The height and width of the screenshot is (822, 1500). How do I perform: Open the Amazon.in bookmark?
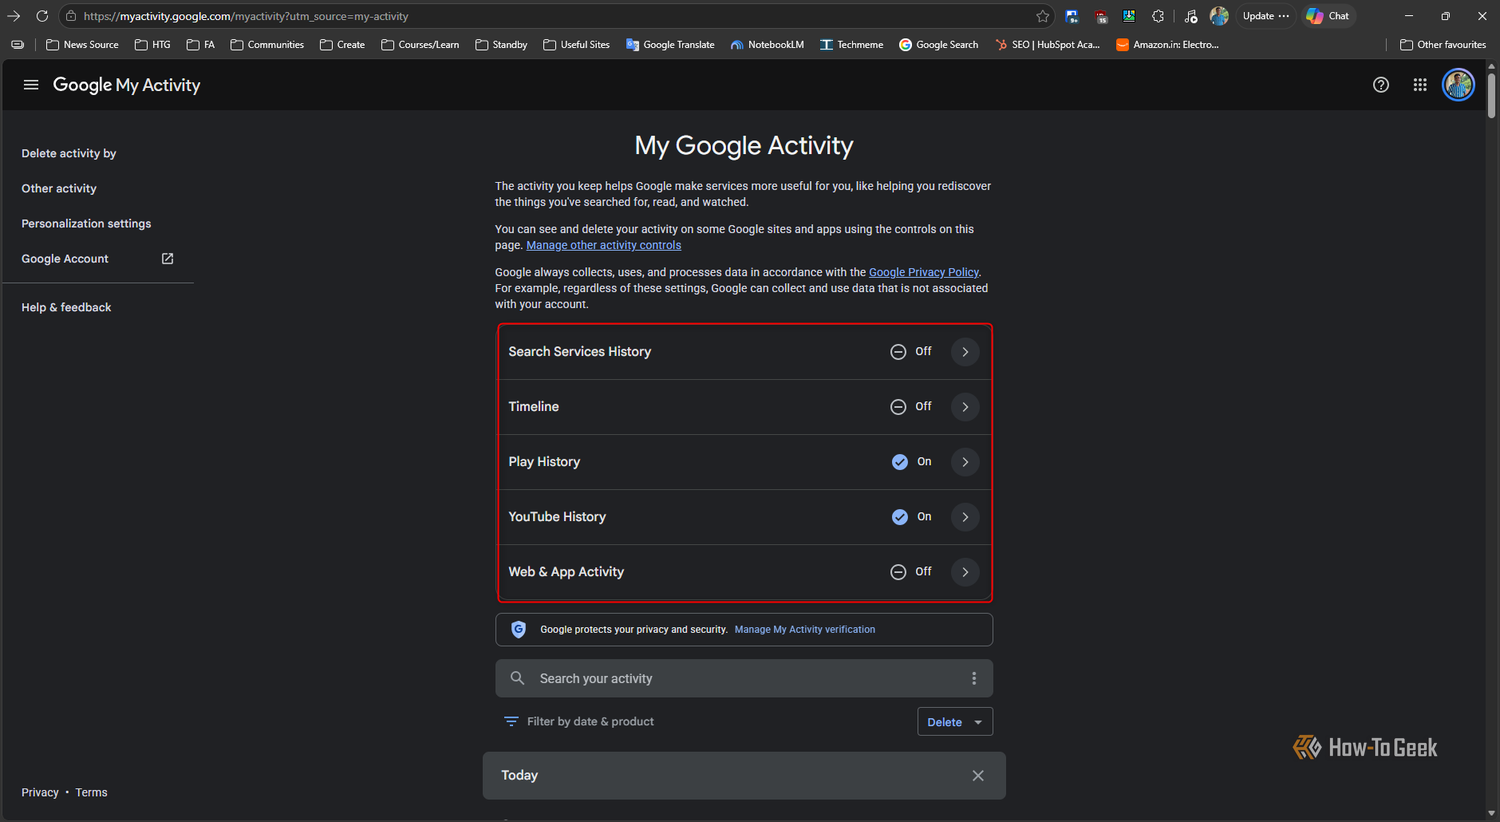pyautogui.click(x=1167, y=45)
